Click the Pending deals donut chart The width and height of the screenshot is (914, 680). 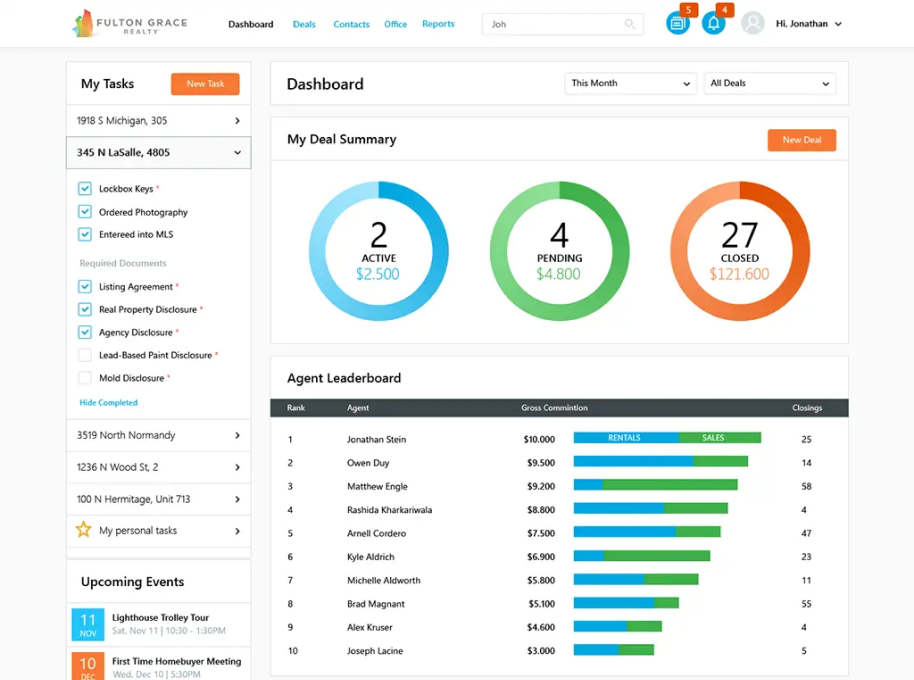click(x=560, y=251)
